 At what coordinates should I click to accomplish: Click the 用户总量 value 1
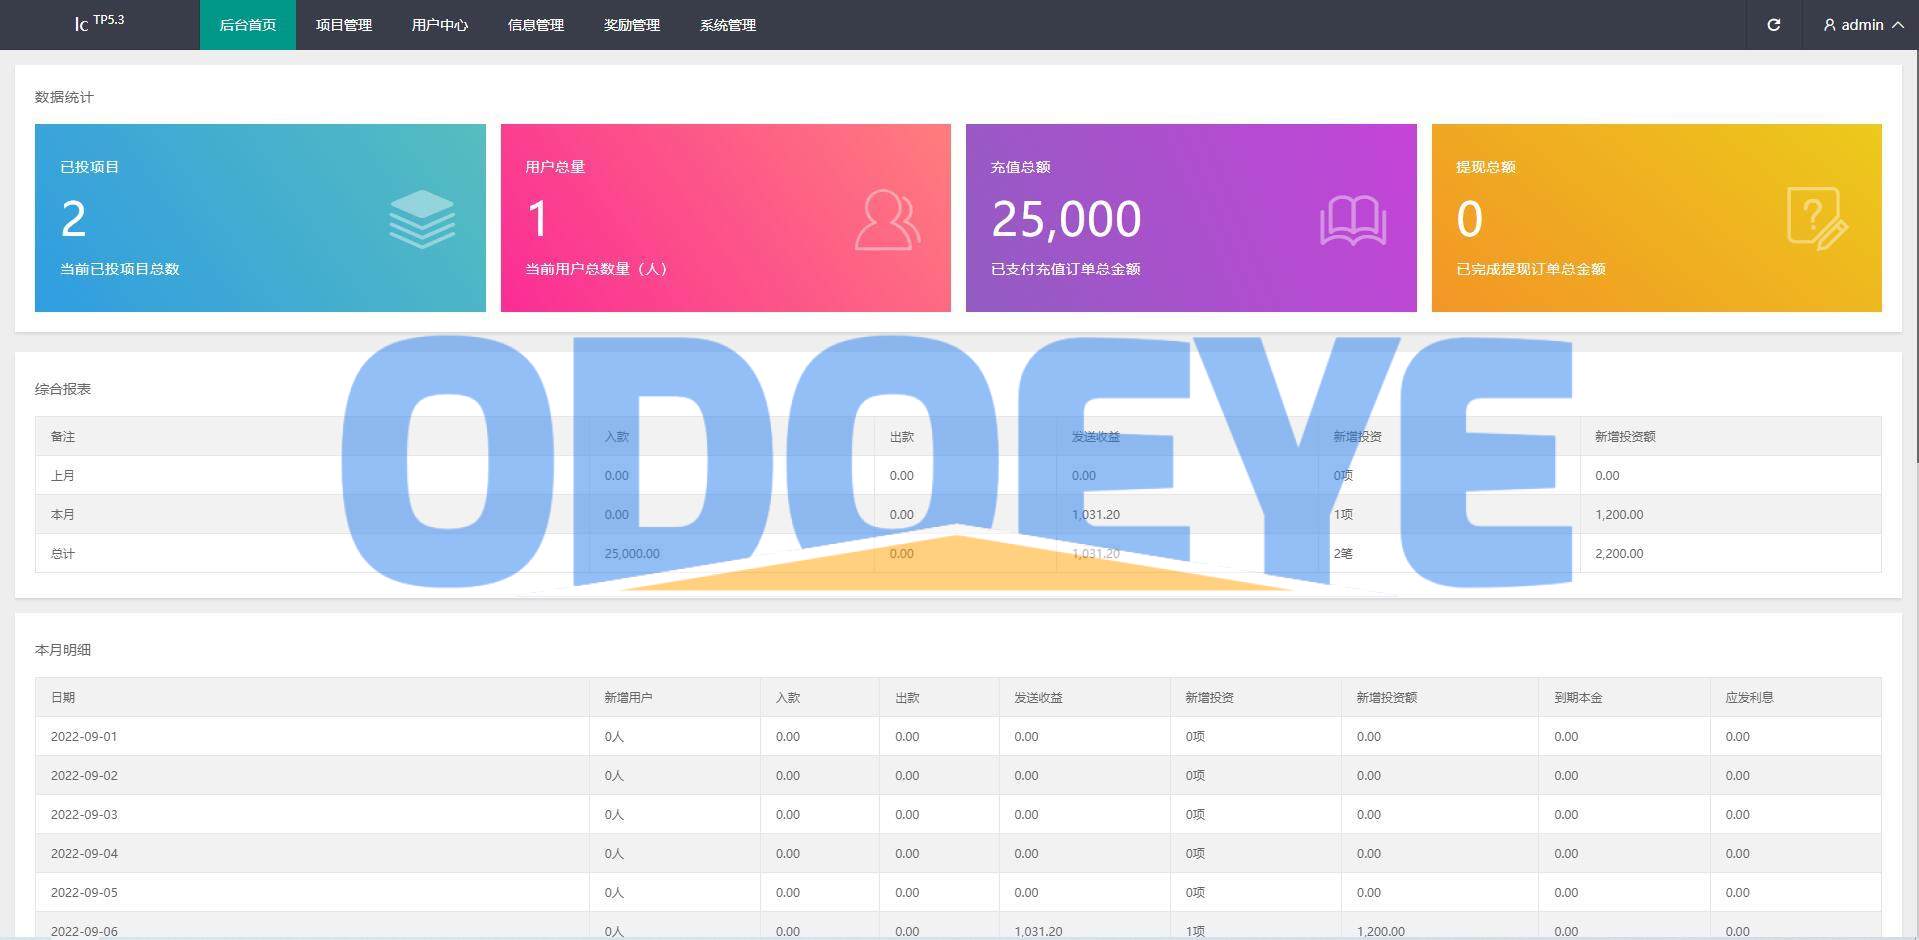[x=538, y=219]
